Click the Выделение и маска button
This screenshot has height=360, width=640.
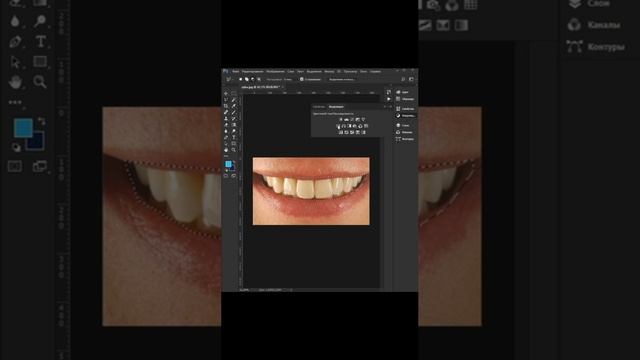point(342,80)
